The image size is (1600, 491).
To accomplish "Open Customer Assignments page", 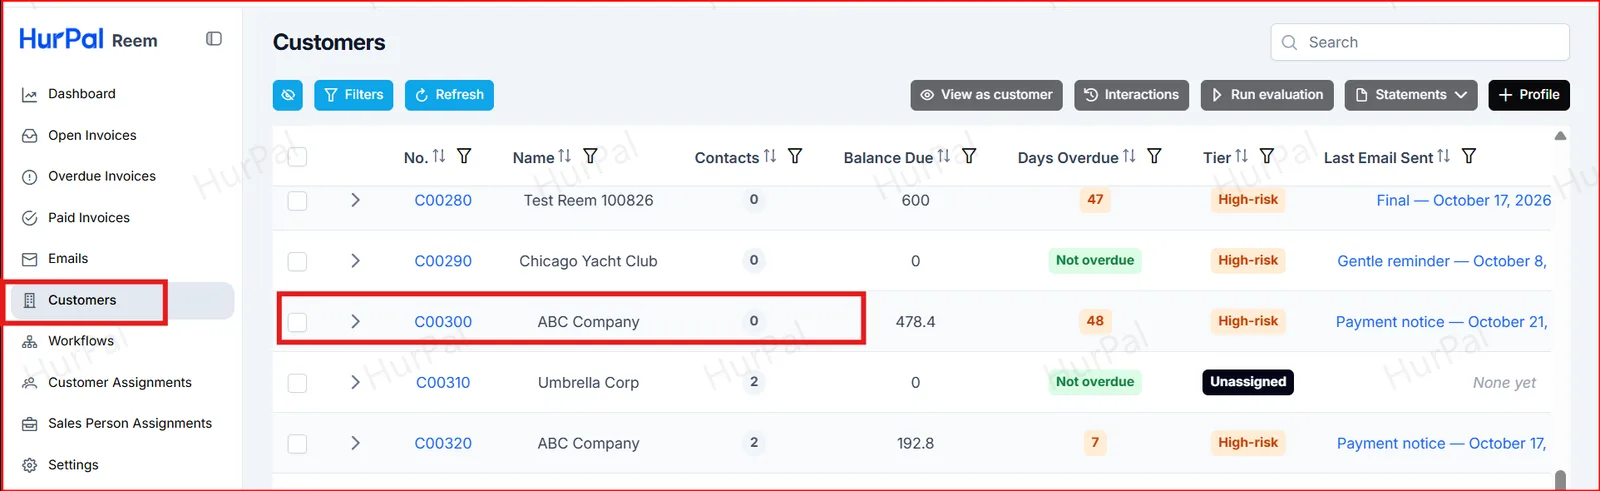I will point(120,382).
